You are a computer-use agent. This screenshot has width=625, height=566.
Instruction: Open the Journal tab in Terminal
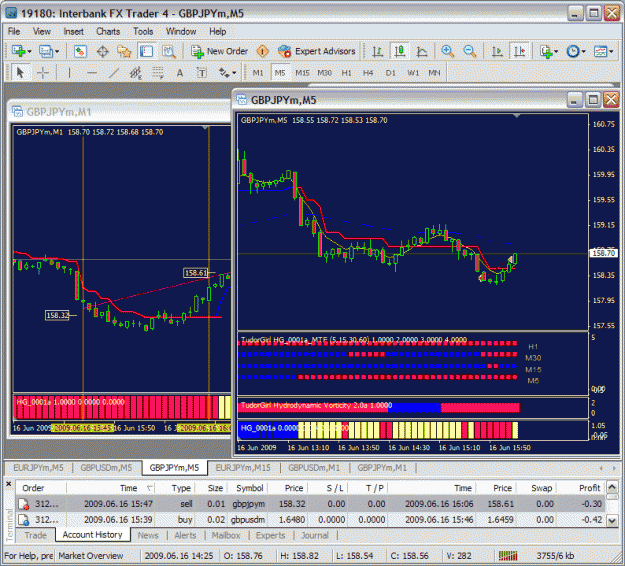(x=315, y=535)
